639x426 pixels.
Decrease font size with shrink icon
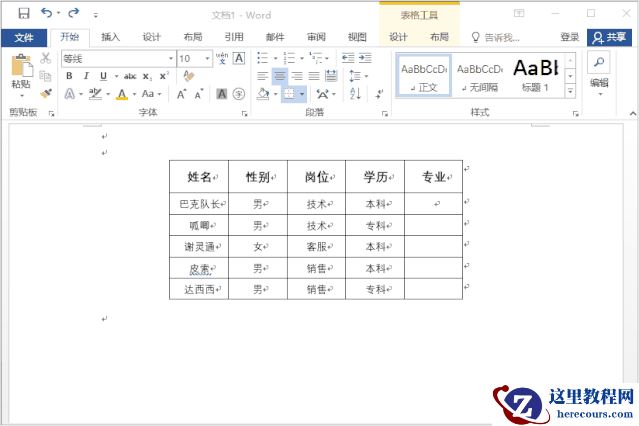point(199,94)
